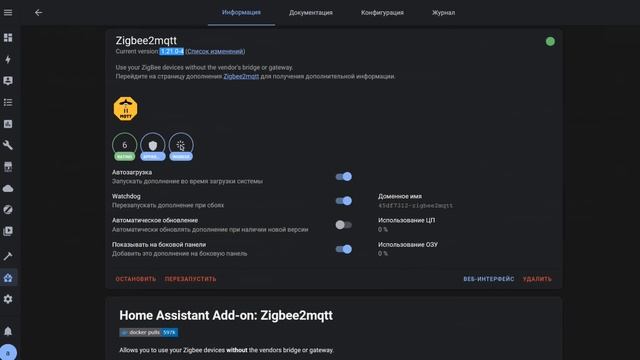Click the Zigbee2mqtt card title
The image size is (640, 360).
(146, 40)
